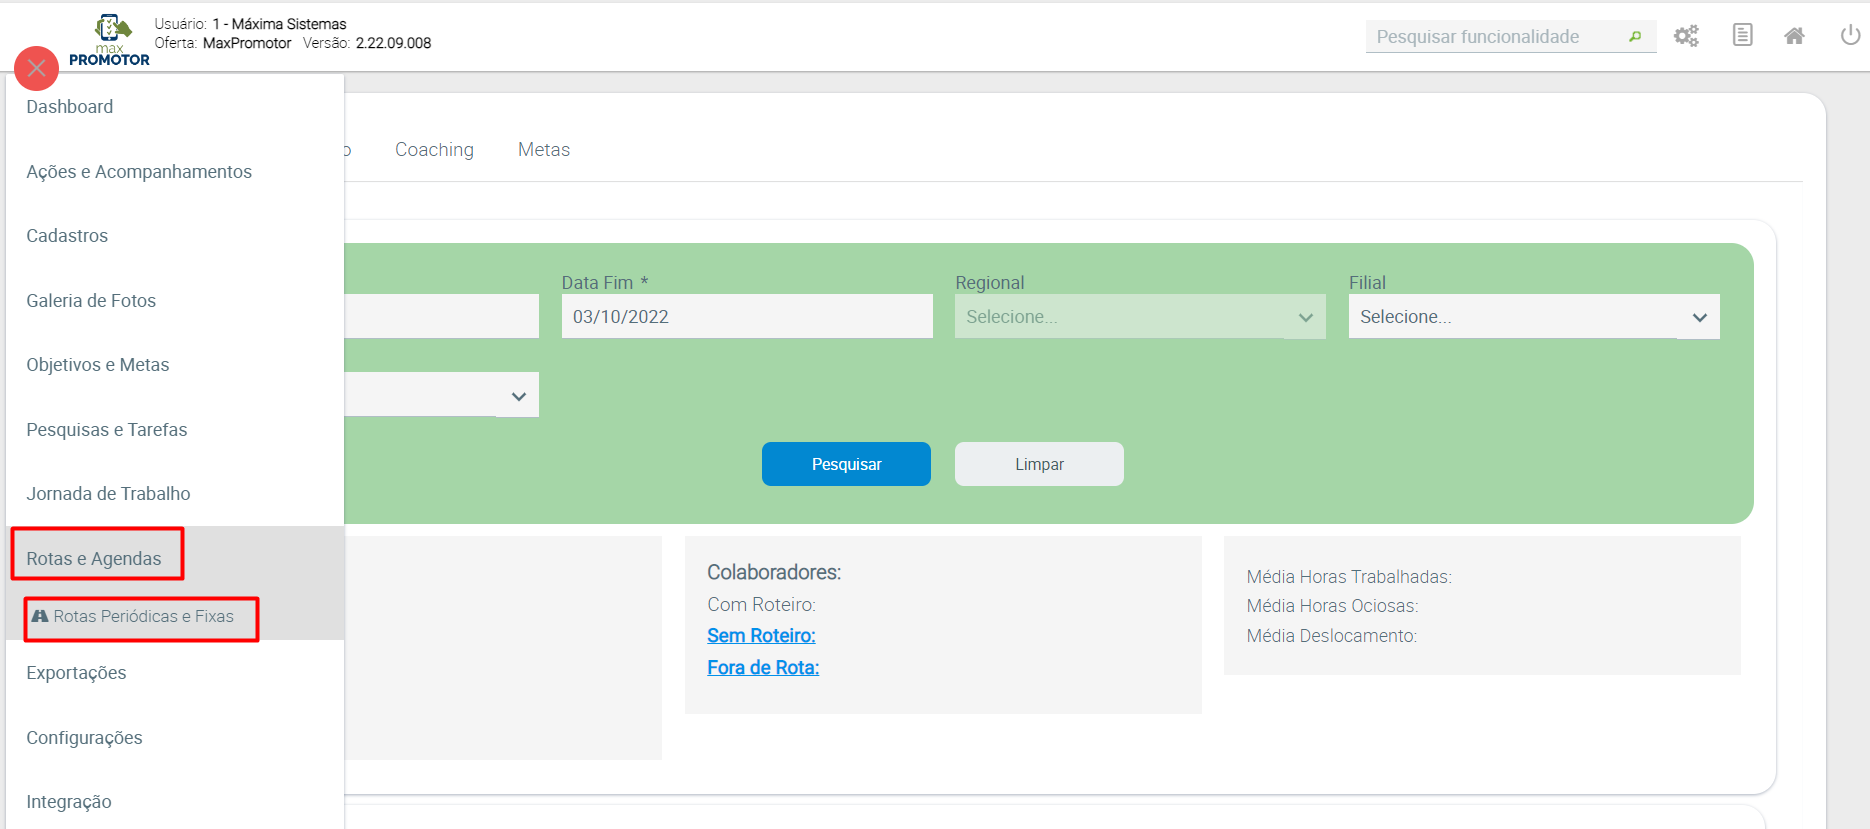
Task: Click the settings gears icon
Action: (x=1686, y=36)
